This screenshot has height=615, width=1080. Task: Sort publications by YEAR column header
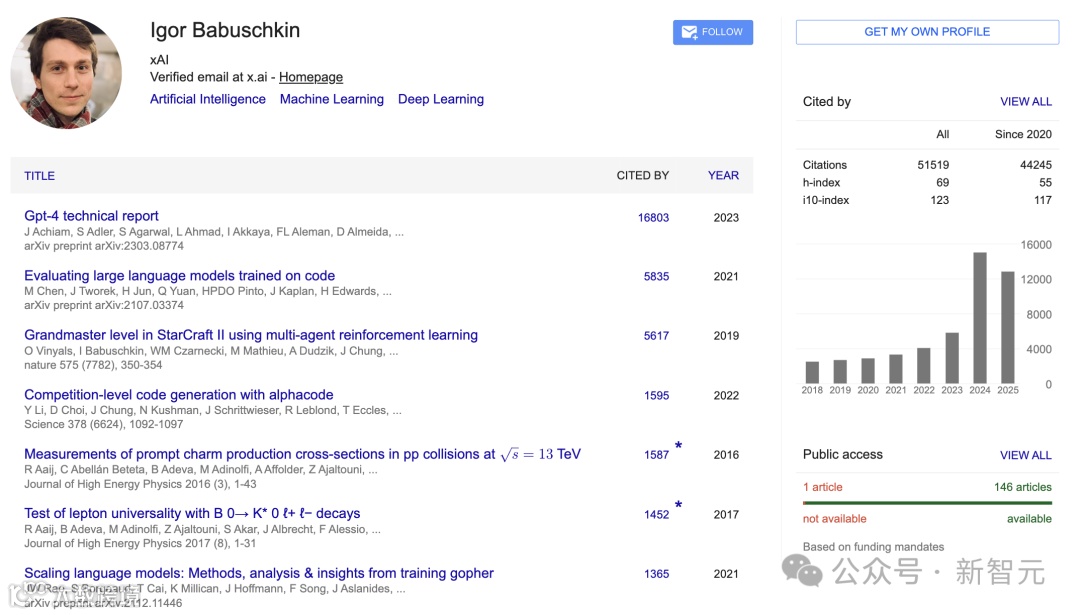(x=723, y=176)
